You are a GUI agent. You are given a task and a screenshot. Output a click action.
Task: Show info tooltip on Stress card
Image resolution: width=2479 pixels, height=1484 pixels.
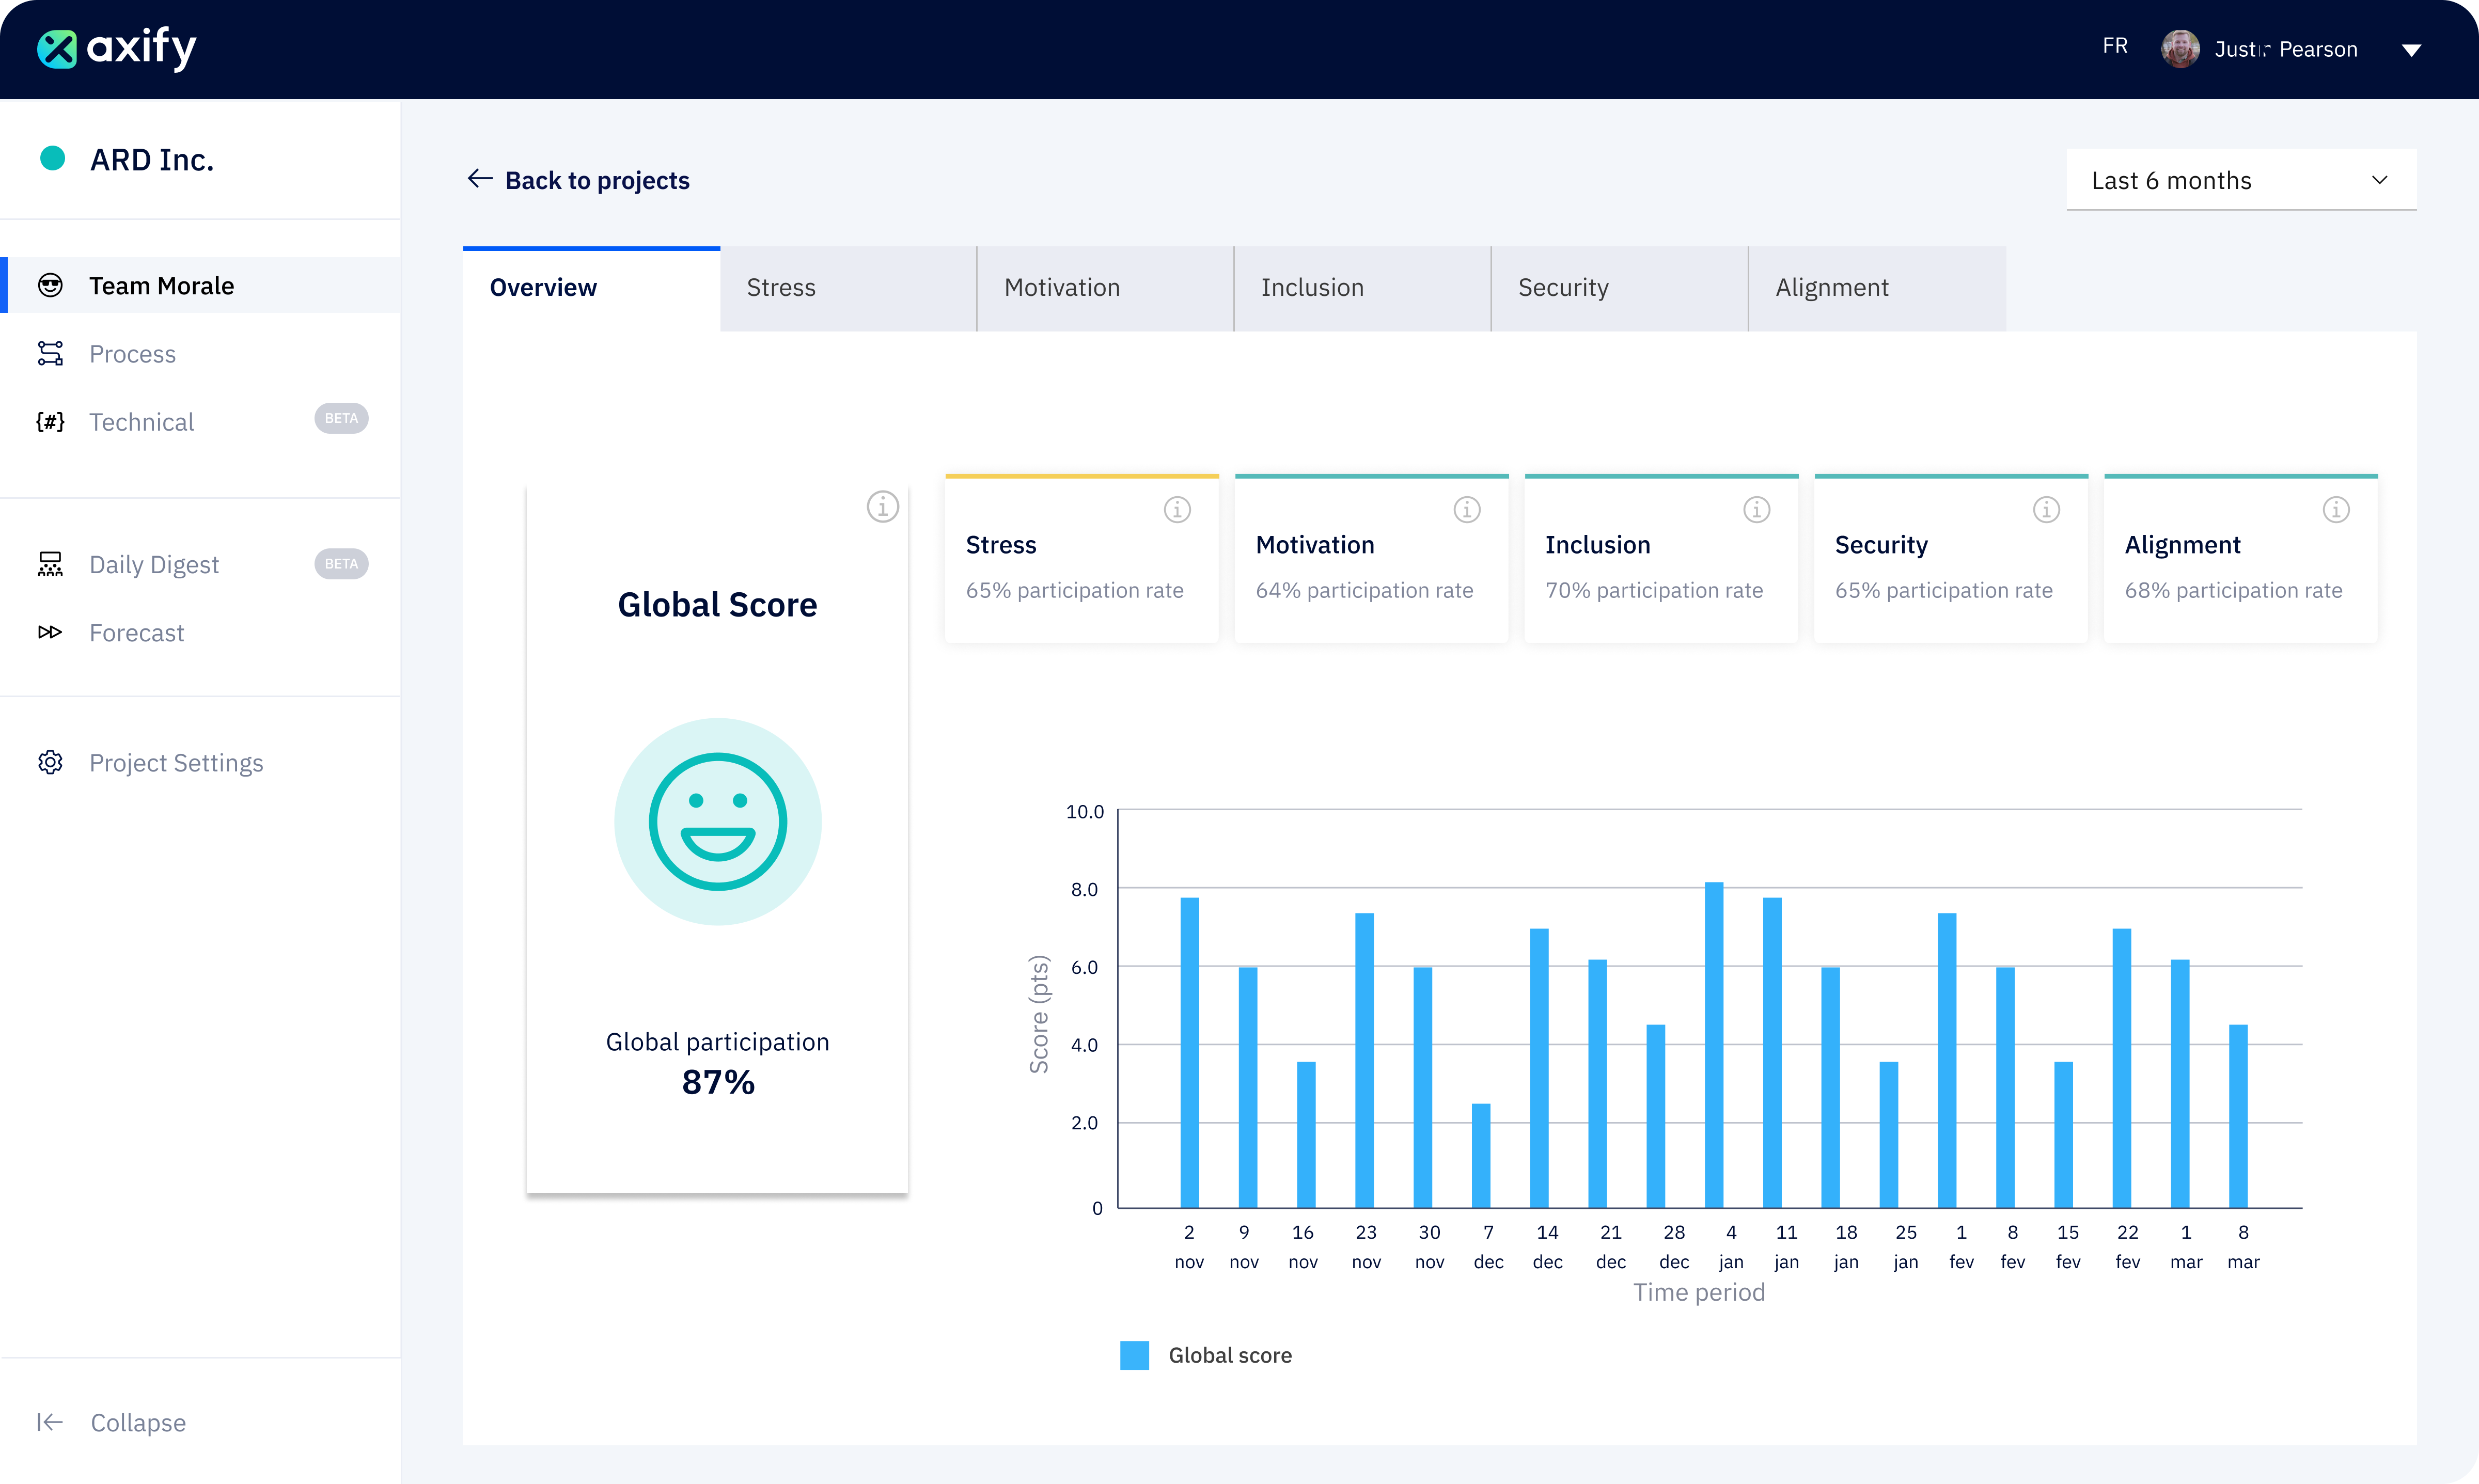pos(1176,509)
